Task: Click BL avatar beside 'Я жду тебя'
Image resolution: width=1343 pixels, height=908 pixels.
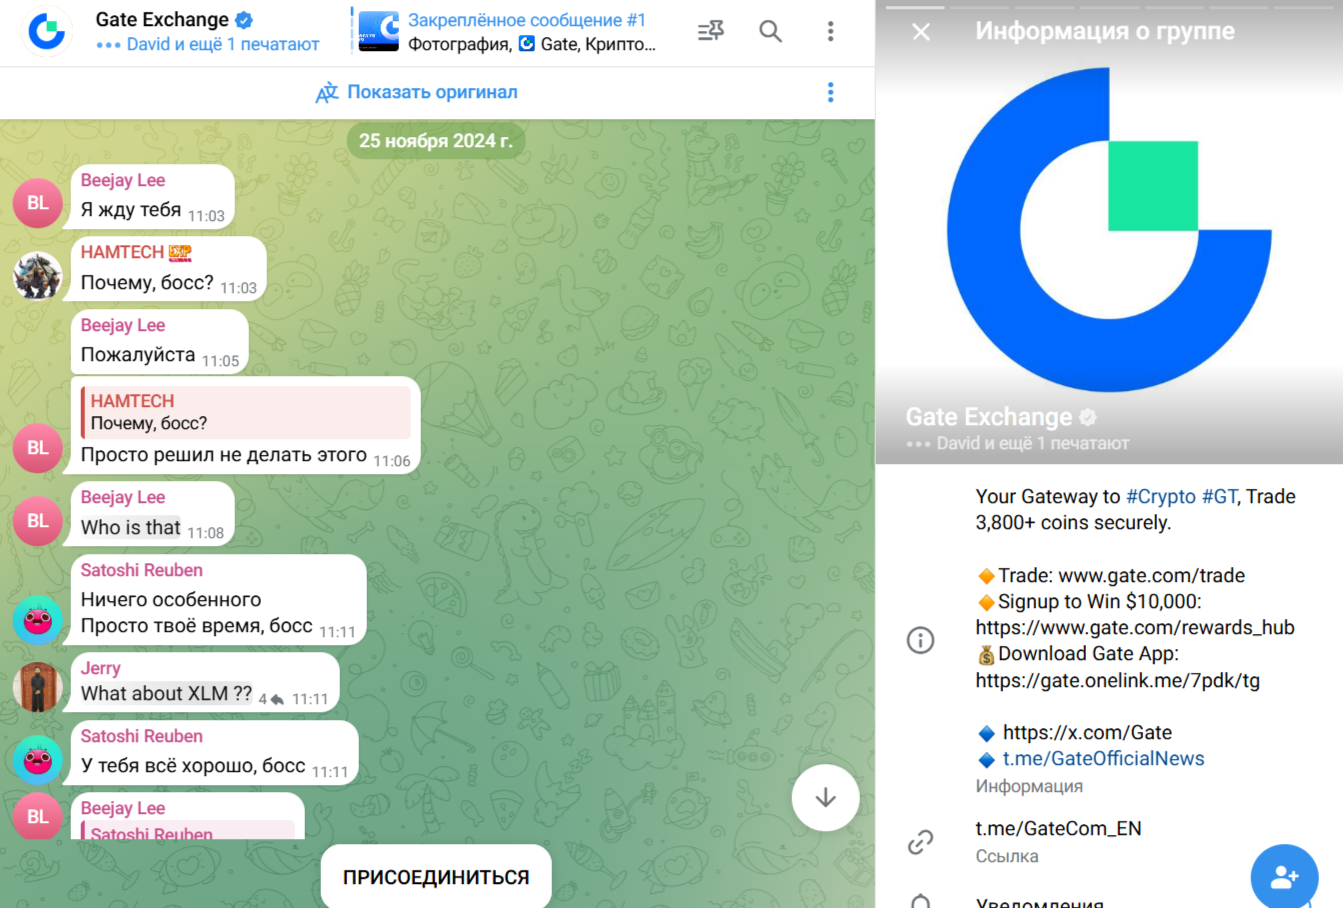Action: pos(38,203)
